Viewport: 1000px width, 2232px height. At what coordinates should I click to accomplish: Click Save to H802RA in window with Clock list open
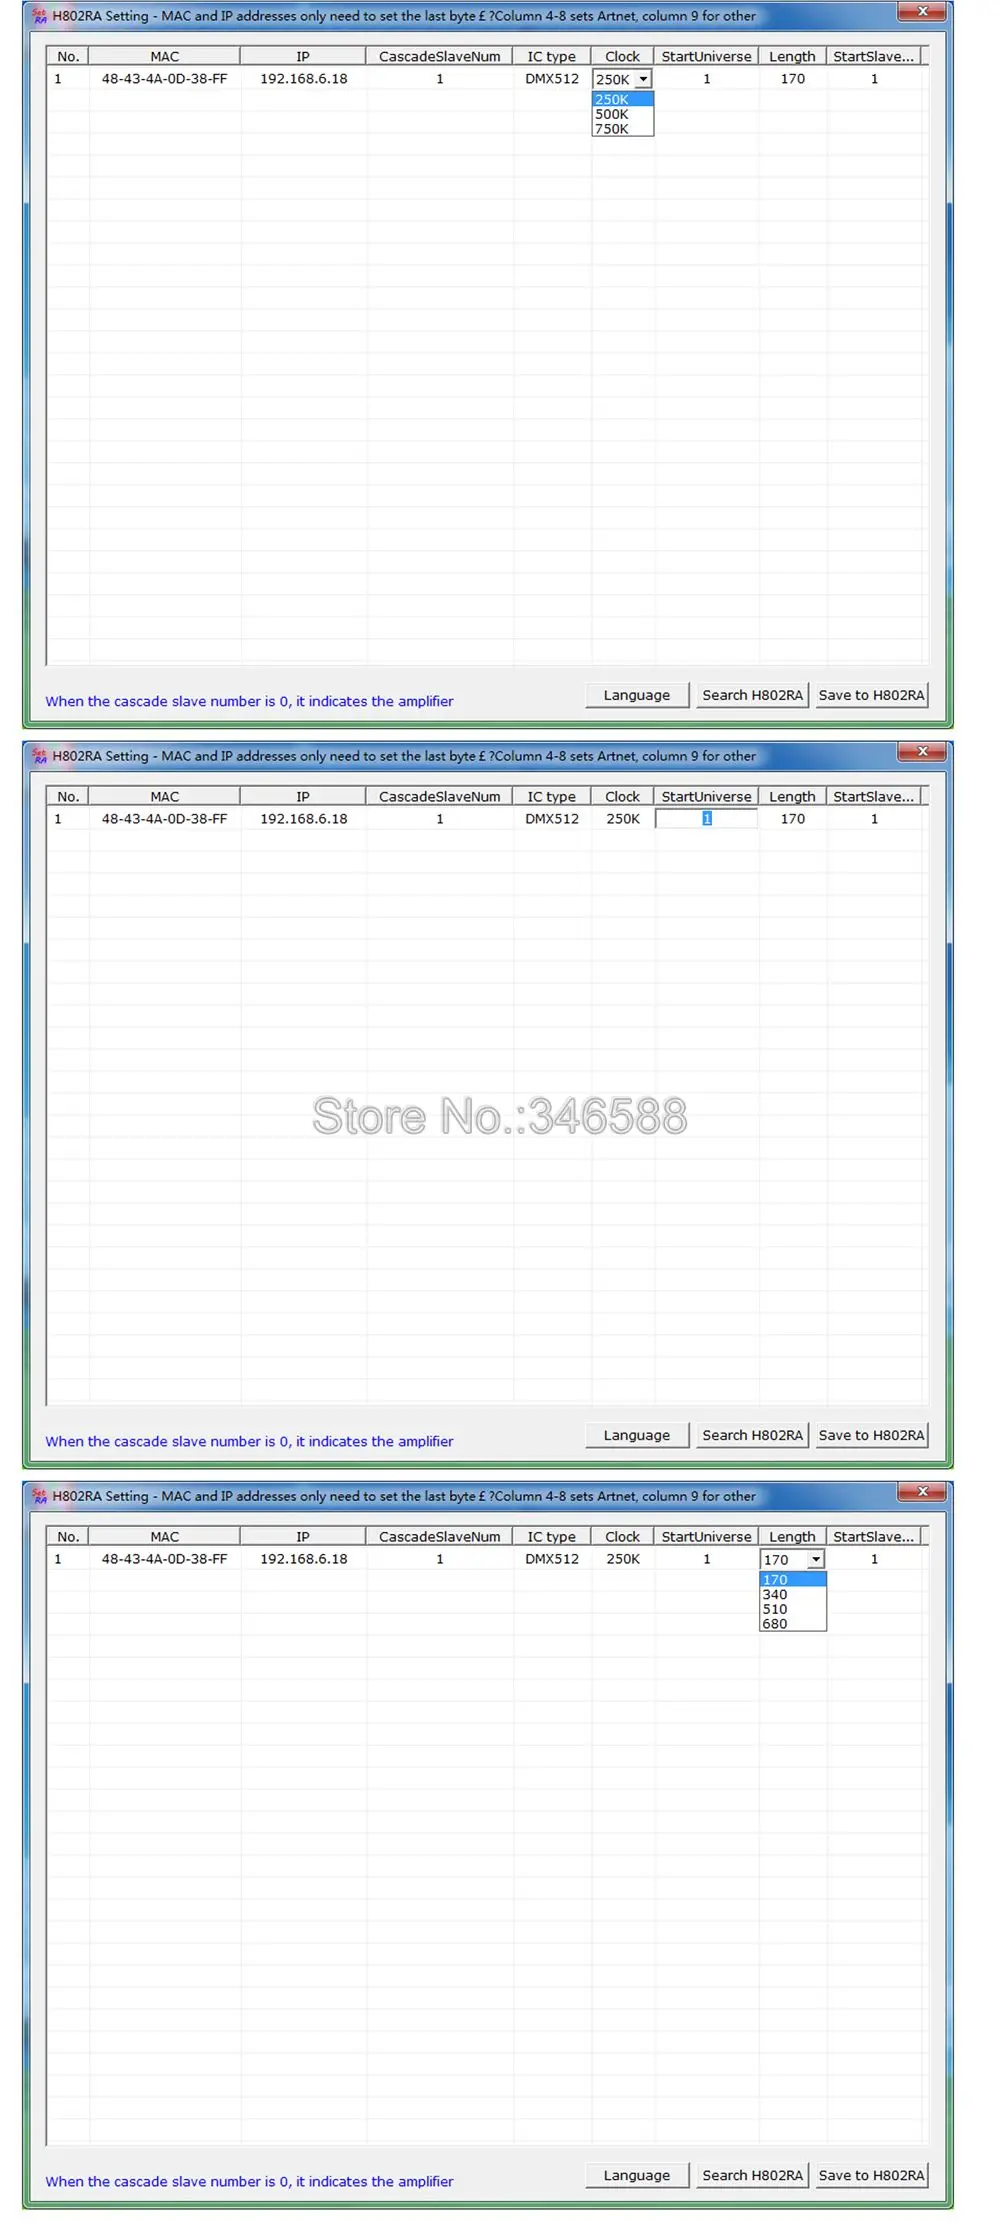click(x=871, y=695)
